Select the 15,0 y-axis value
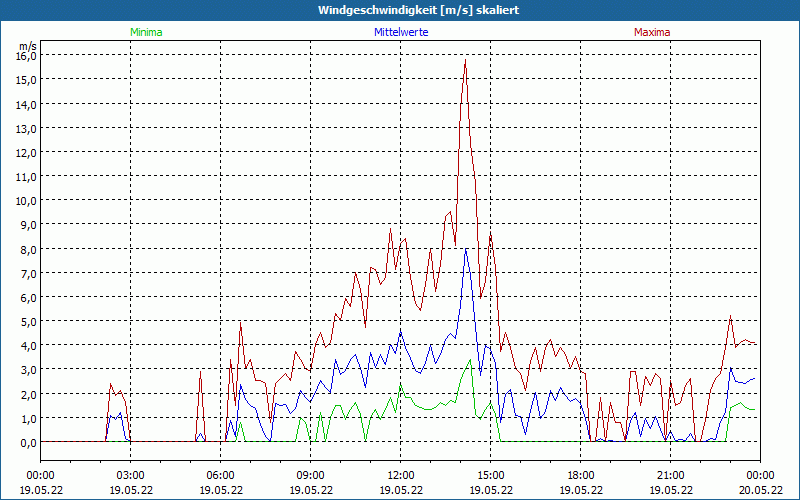Image resolution: width=800 pixels, height=500 pixels. [26, 80]
